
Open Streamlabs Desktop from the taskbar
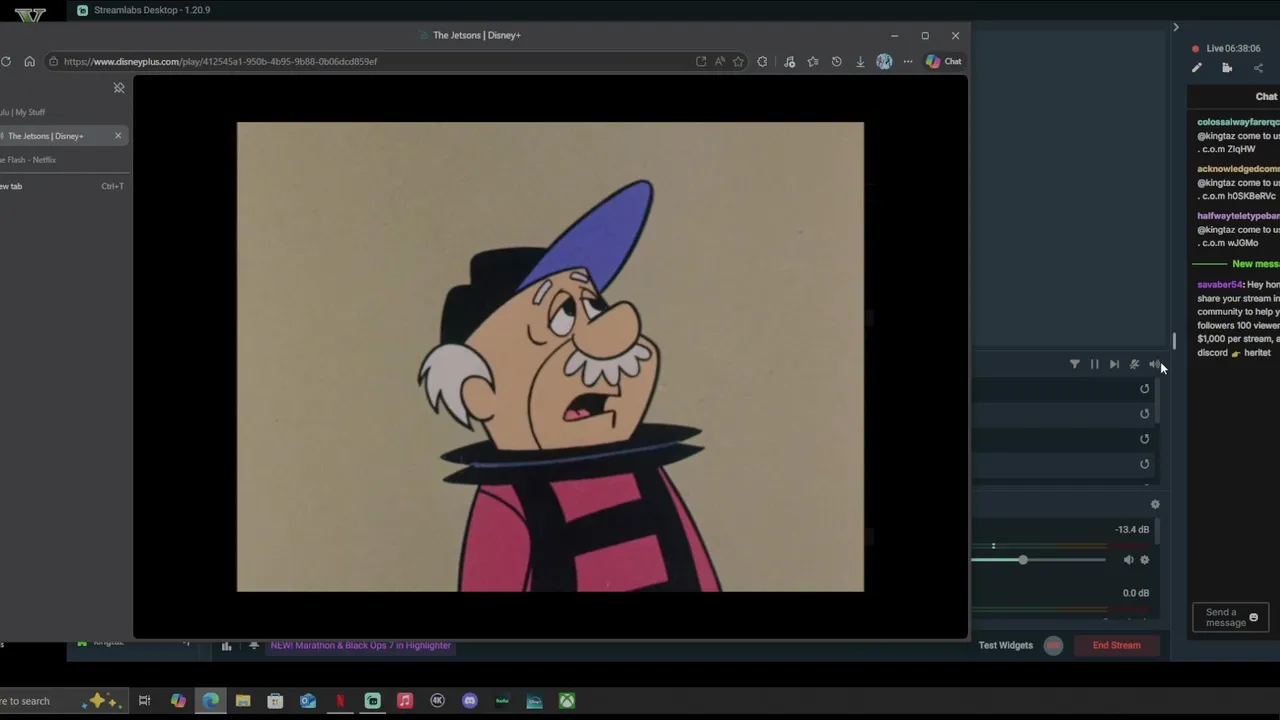pyautogui.click(x=372, y=701)
